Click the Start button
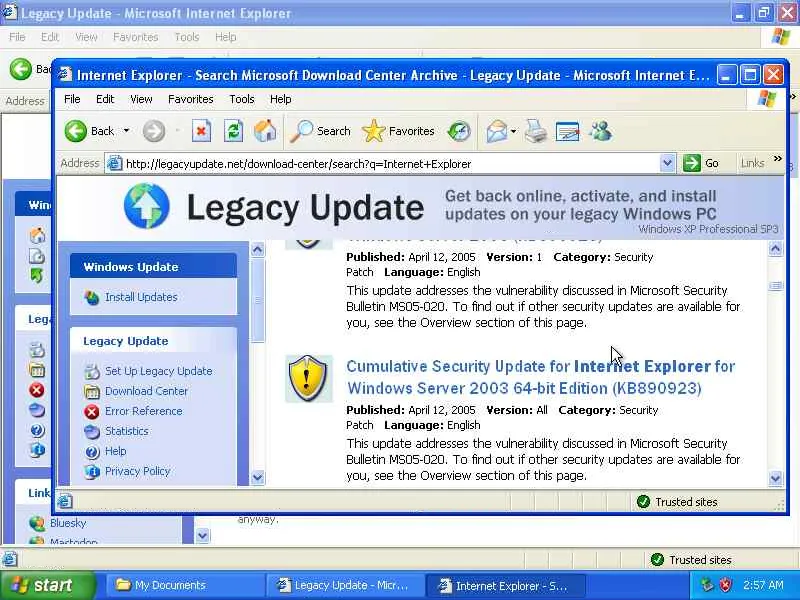 [48, 585]
